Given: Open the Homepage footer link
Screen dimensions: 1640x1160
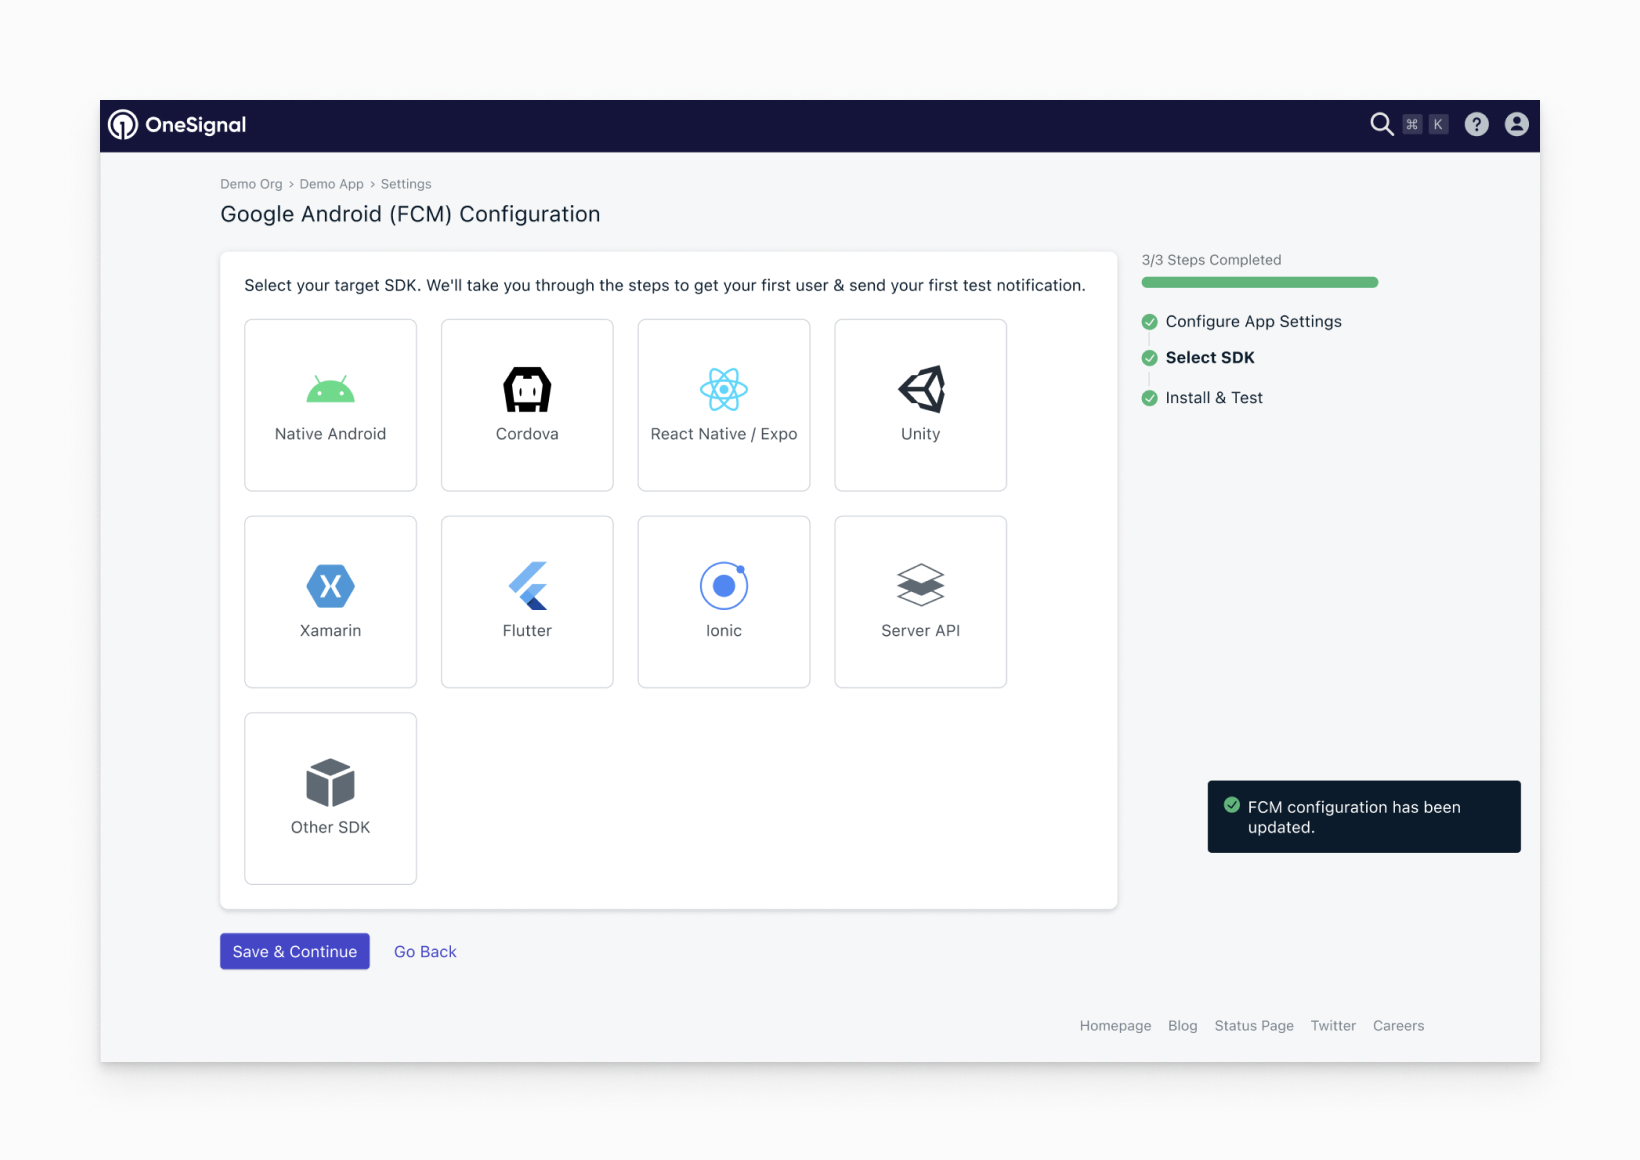Looking at the screenshot, I should [1115, 1026].
